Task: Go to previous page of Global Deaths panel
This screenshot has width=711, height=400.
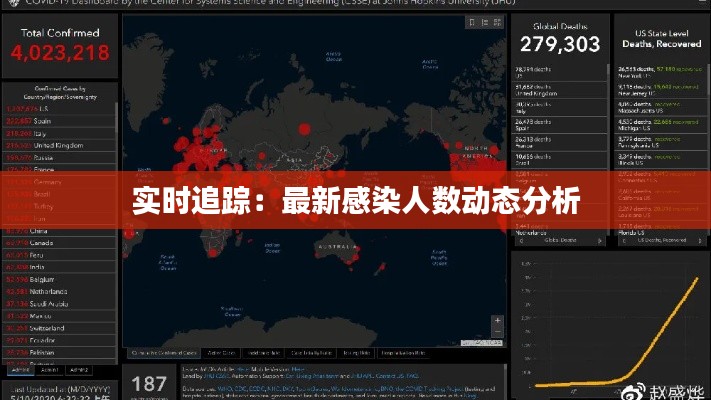Action: point(521,241)
